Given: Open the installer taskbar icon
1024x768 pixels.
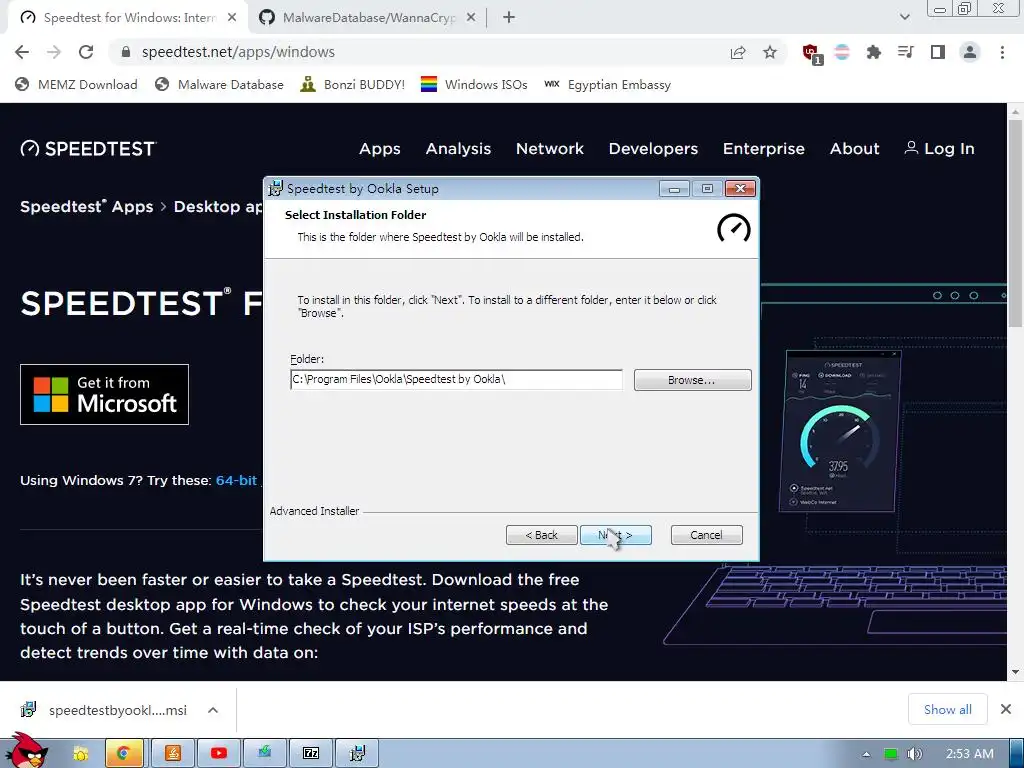Looking at the screenshot, I should pos(357,754).
